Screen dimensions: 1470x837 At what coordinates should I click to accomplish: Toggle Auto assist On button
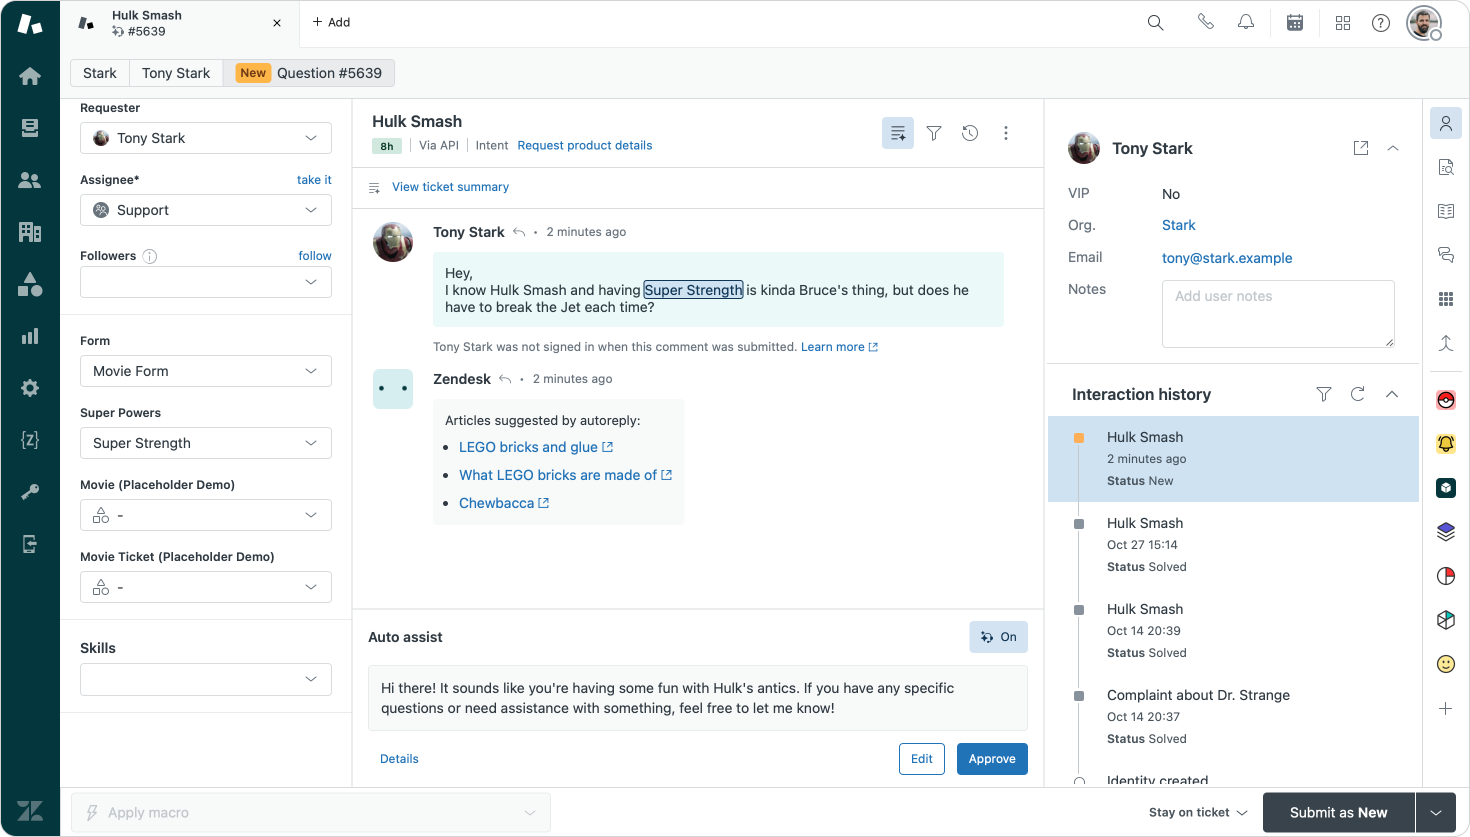pyautogui.click(x=998, y=637)
